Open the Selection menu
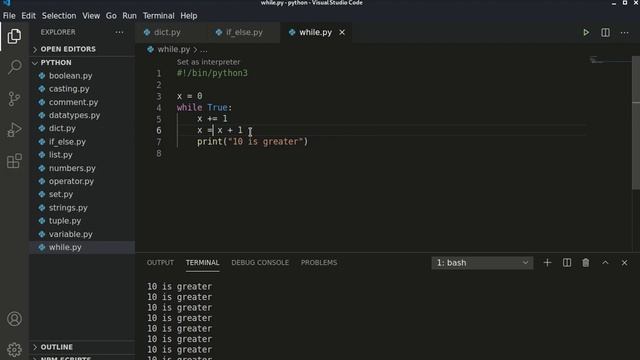640x360 pixels. point(59,16)
